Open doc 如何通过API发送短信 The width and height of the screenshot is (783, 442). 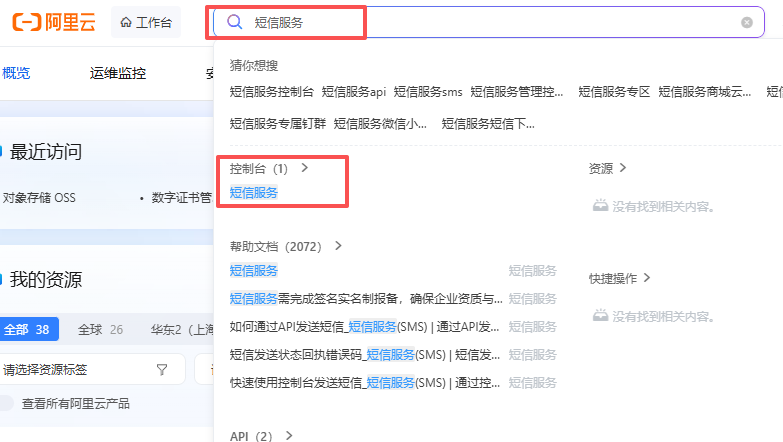coord(365,327)
